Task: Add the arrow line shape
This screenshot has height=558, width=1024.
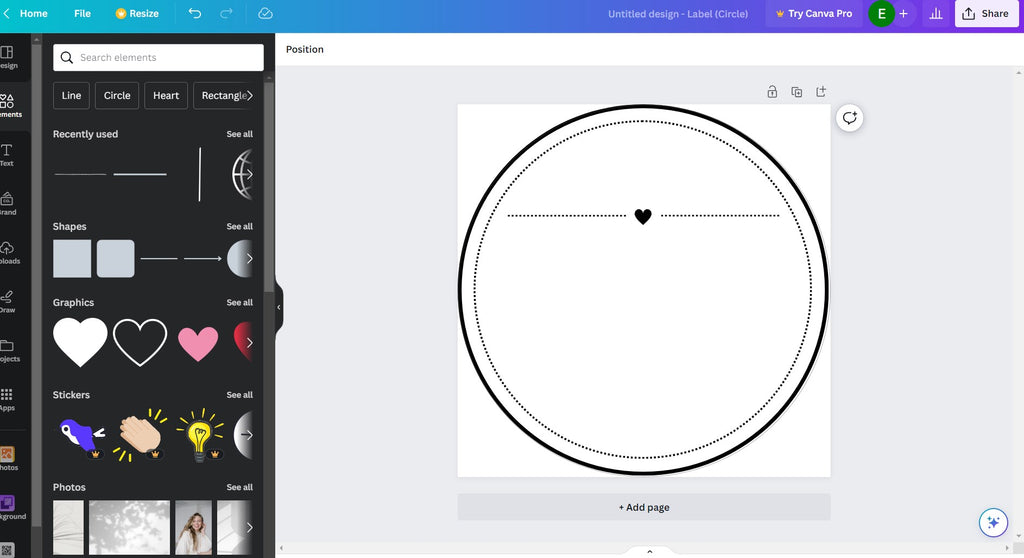Action: [x=202, y=259]
